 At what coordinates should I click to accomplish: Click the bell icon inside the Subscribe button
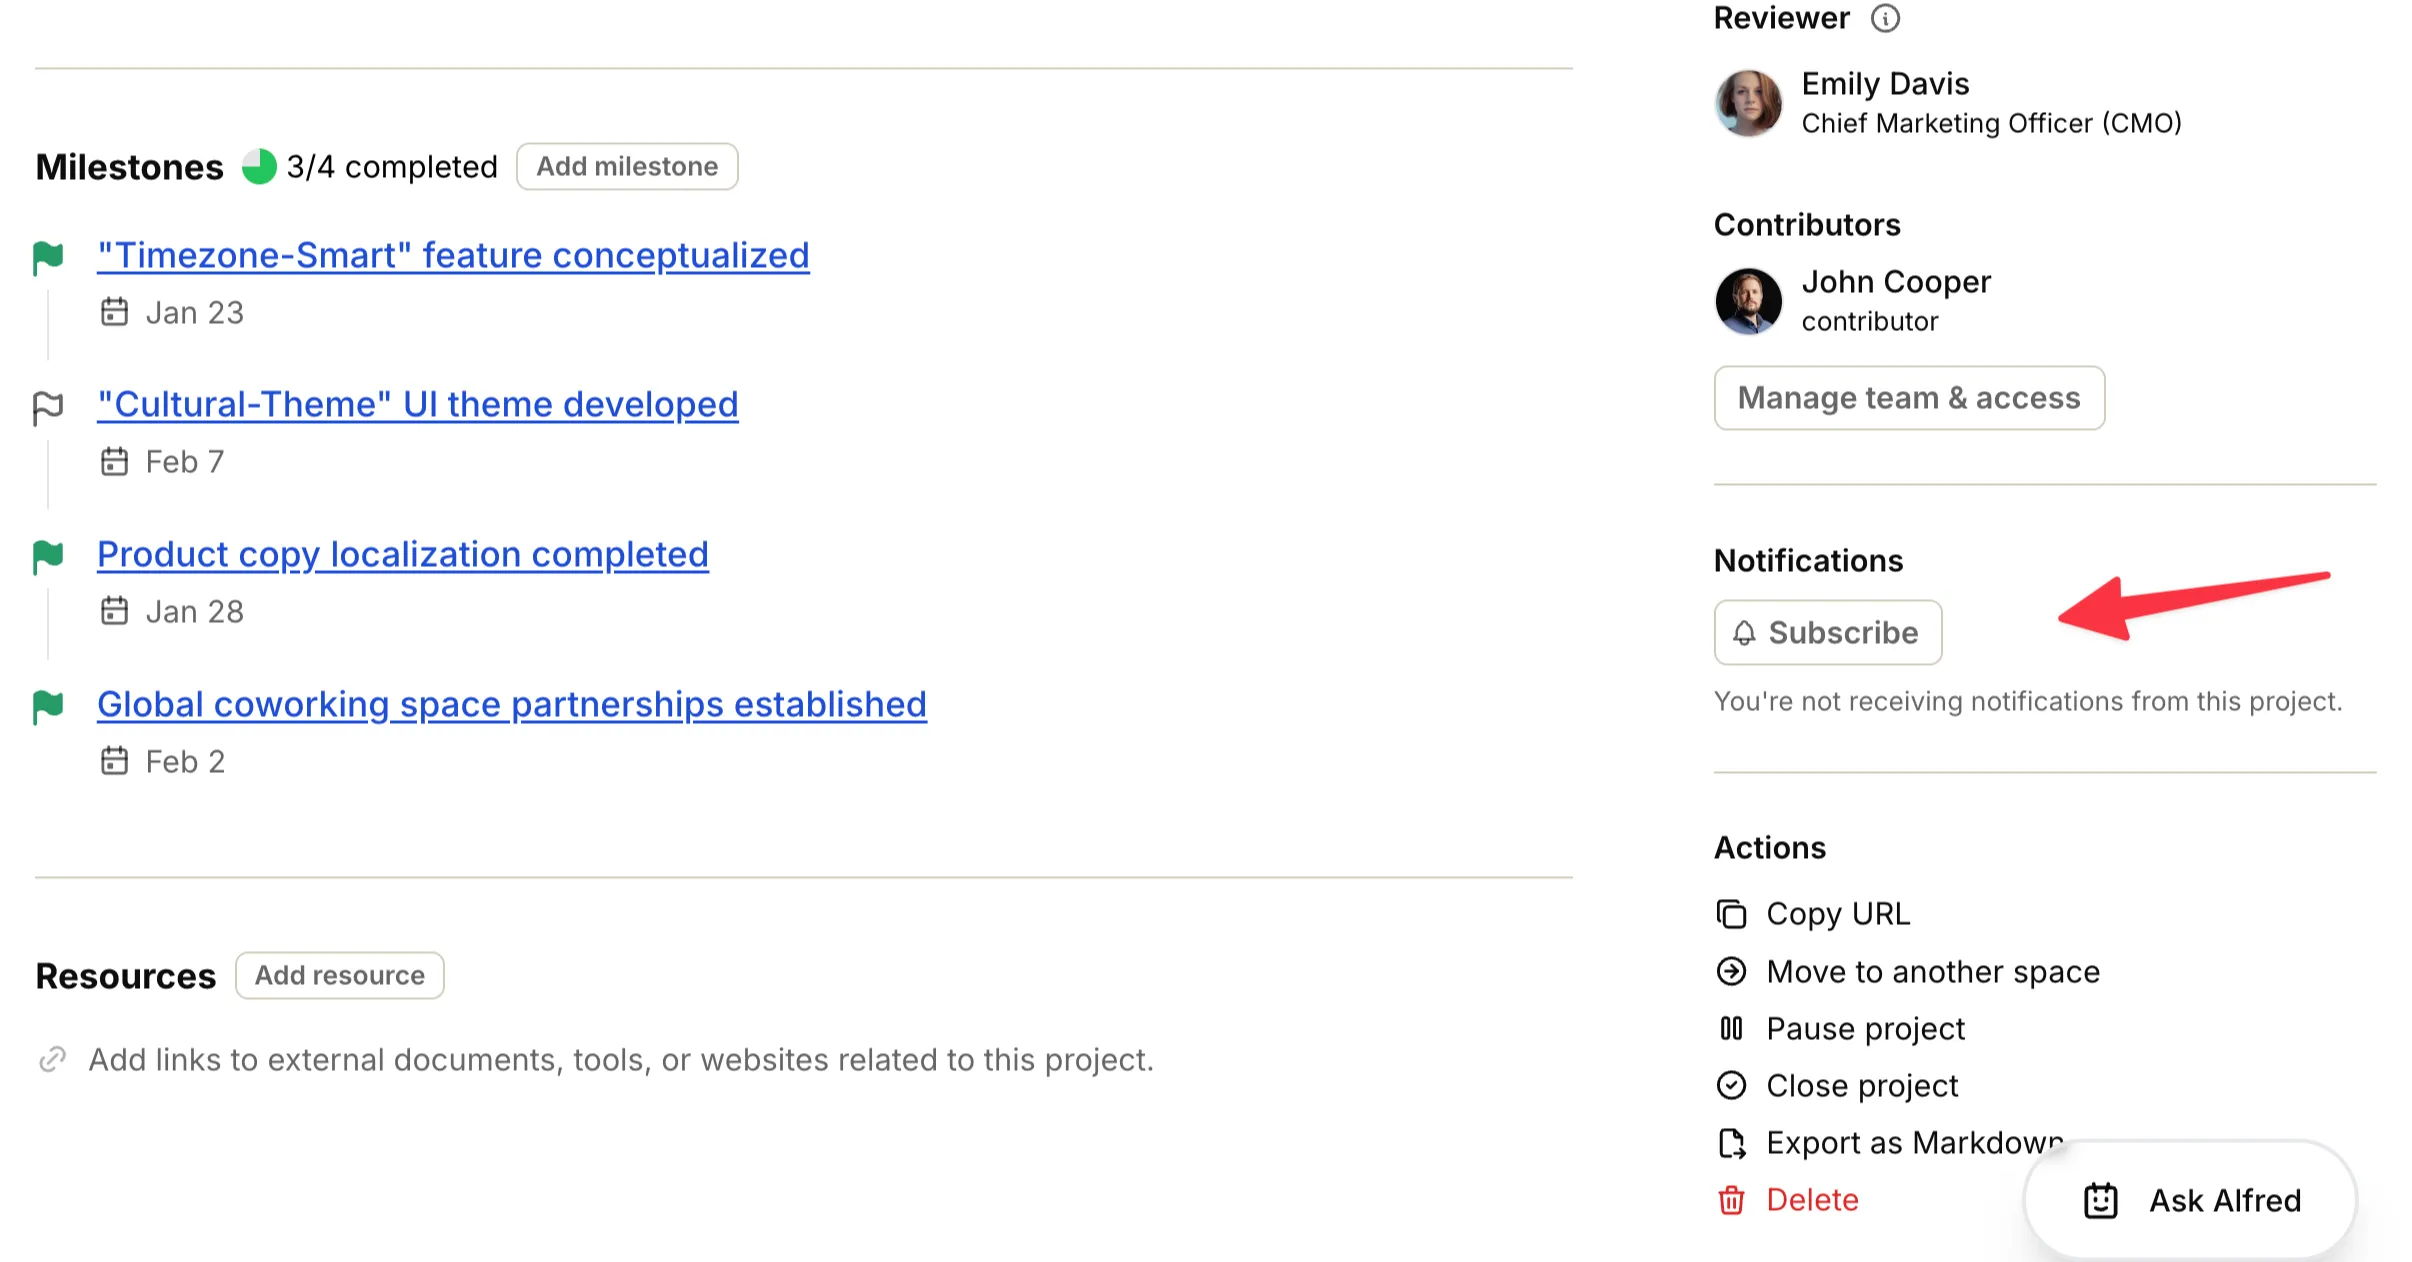[x=1744, y=632]
